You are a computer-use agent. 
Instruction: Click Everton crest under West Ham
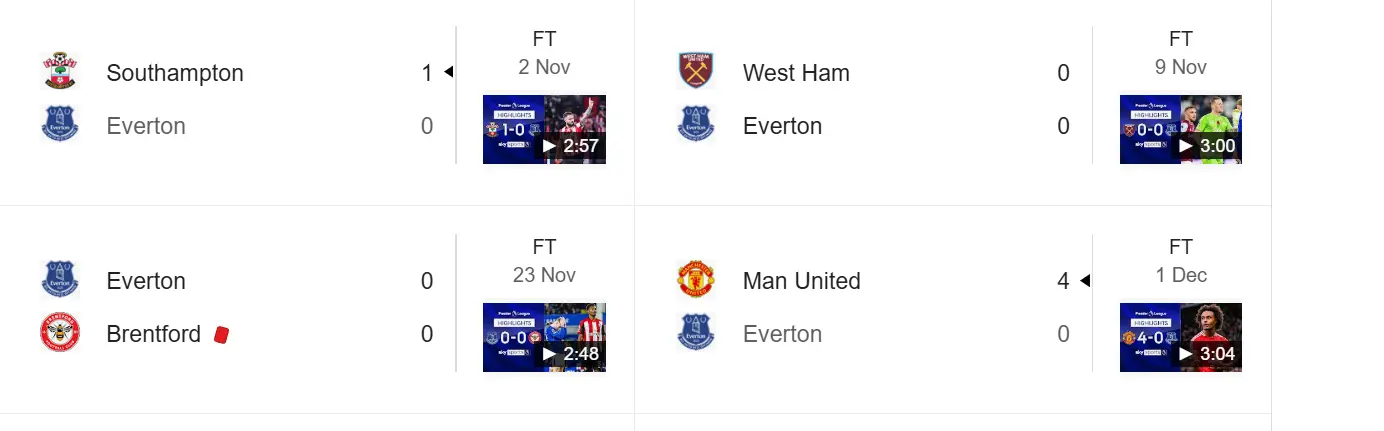[x=696, y=126]
